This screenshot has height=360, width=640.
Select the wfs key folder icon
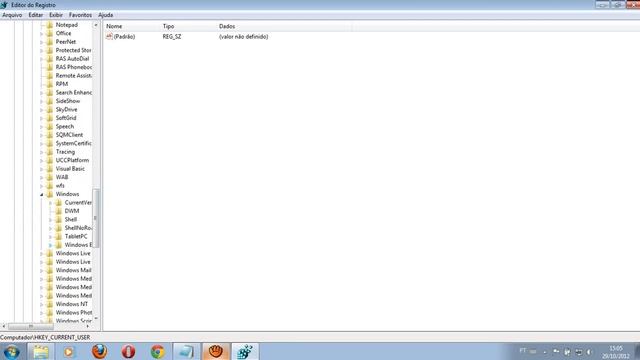pos(50,186)
